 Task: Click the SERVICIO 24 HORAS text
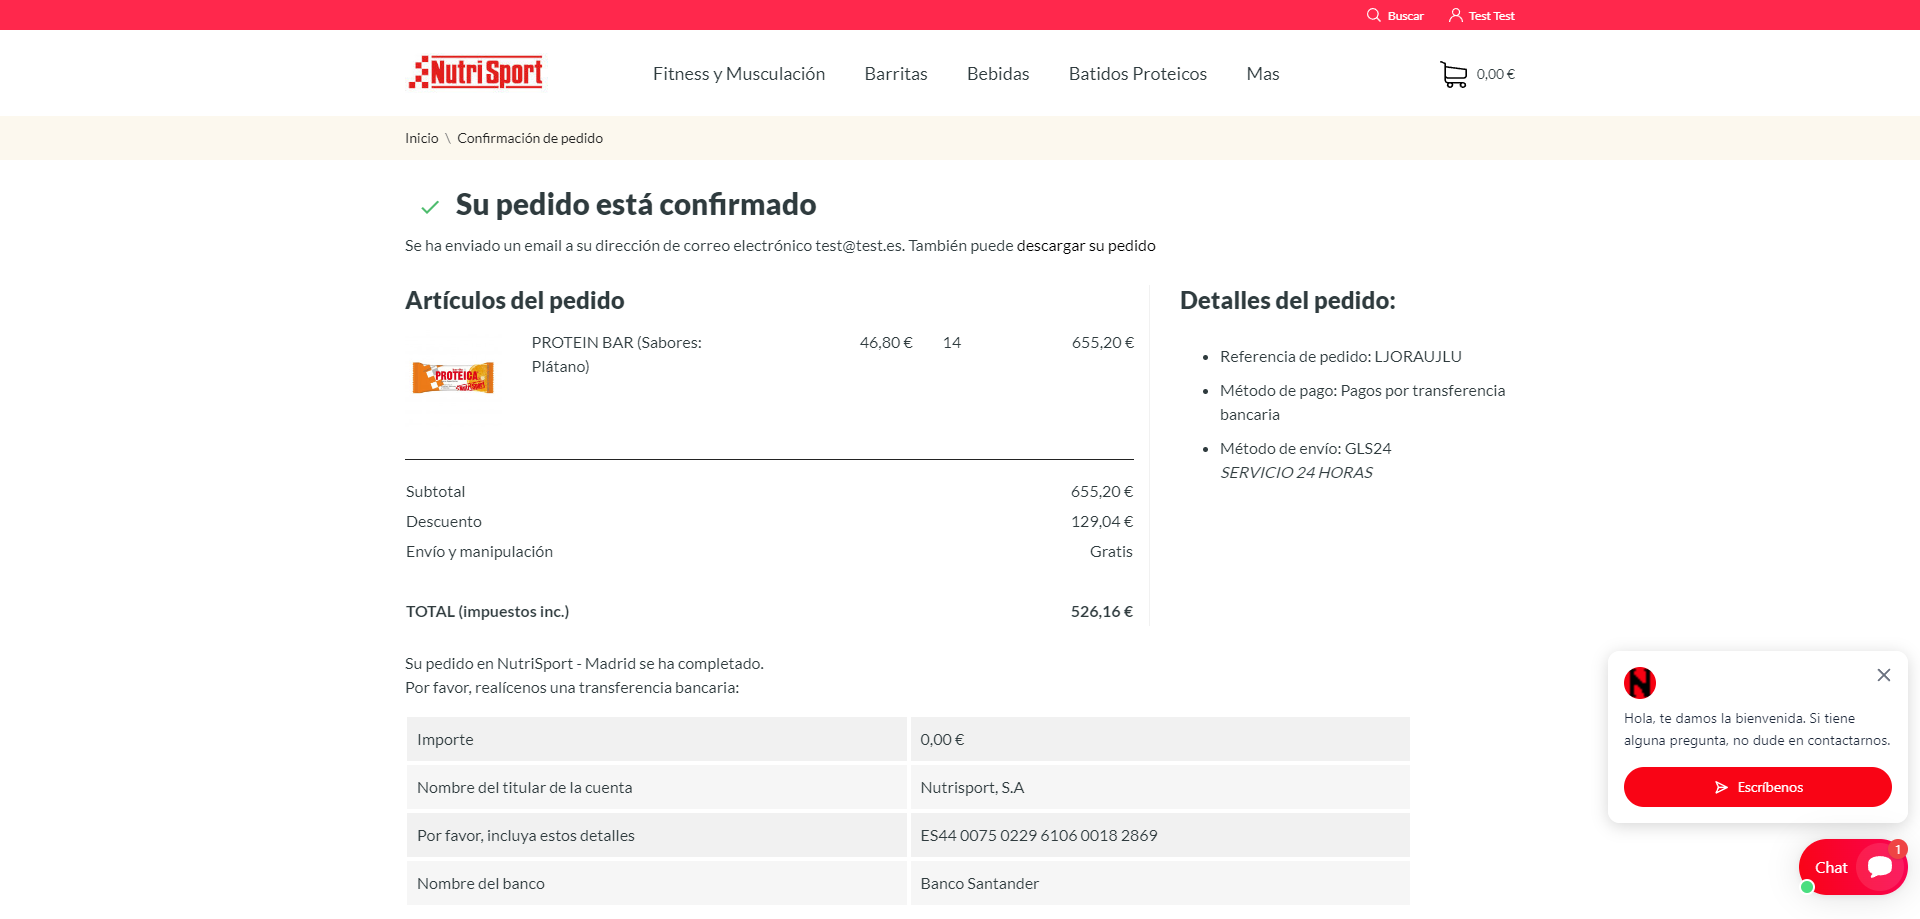coord(1296,473)
